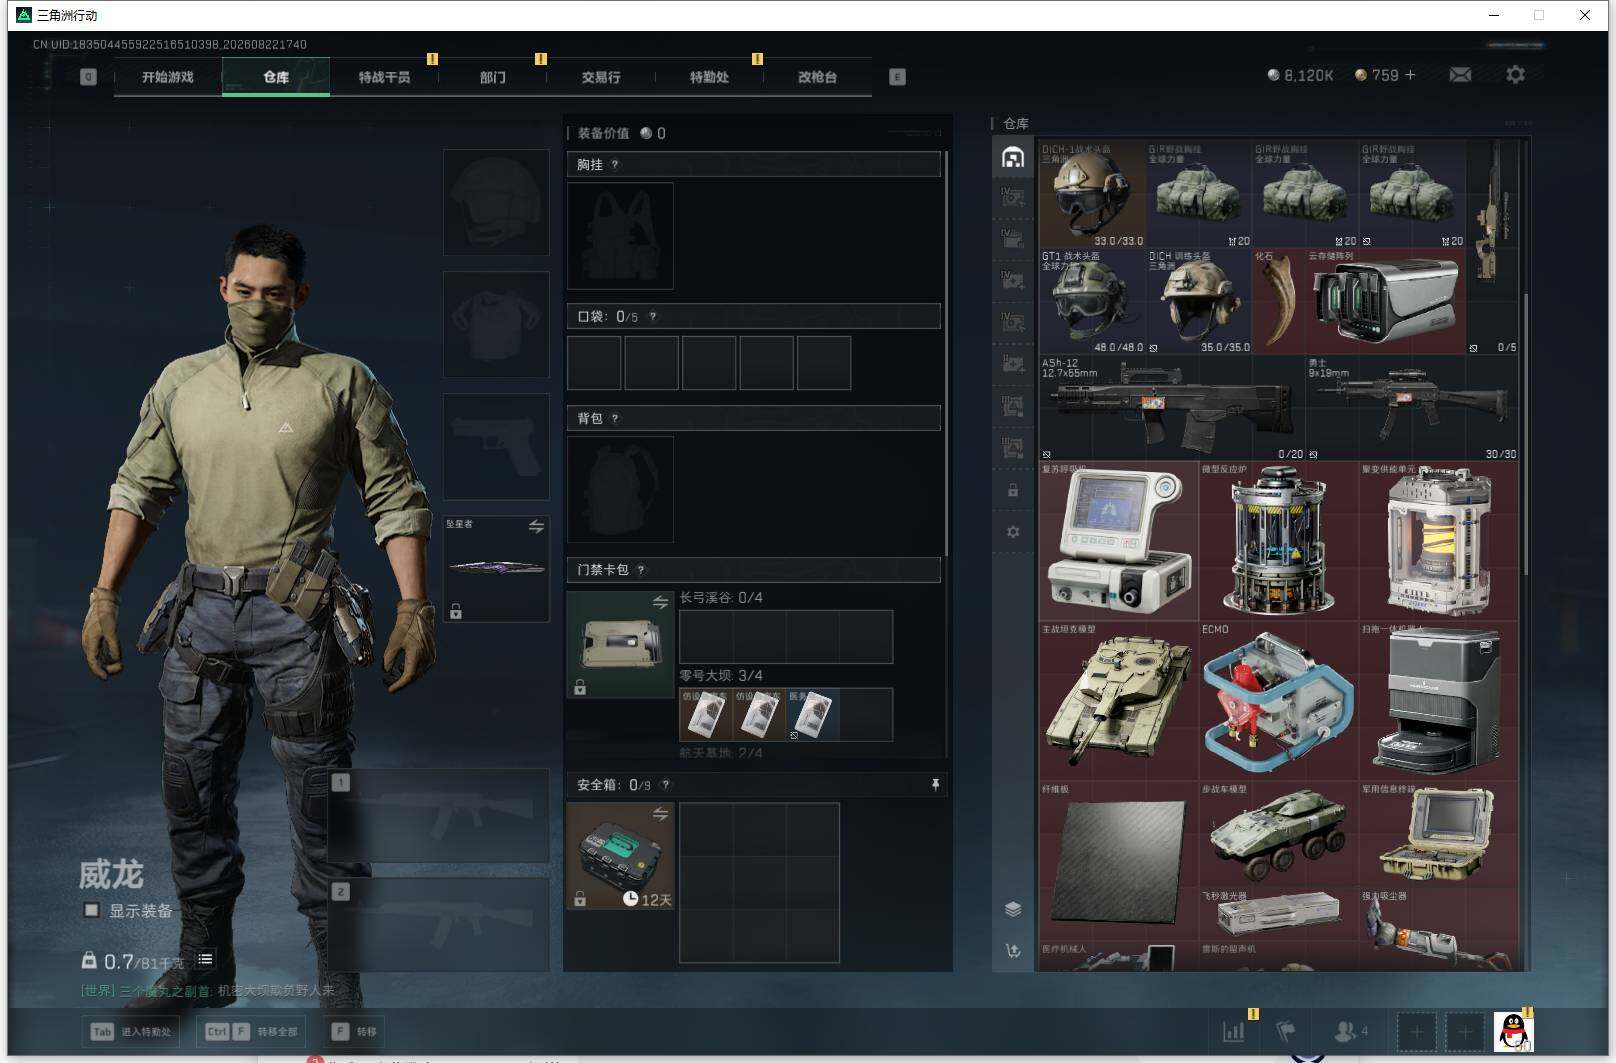This screenshot has width=1616, height=1063.
Task: Click the stack layers icon in warehouse sidebar
Action: pyautogui.click(x=1013, y=909)
